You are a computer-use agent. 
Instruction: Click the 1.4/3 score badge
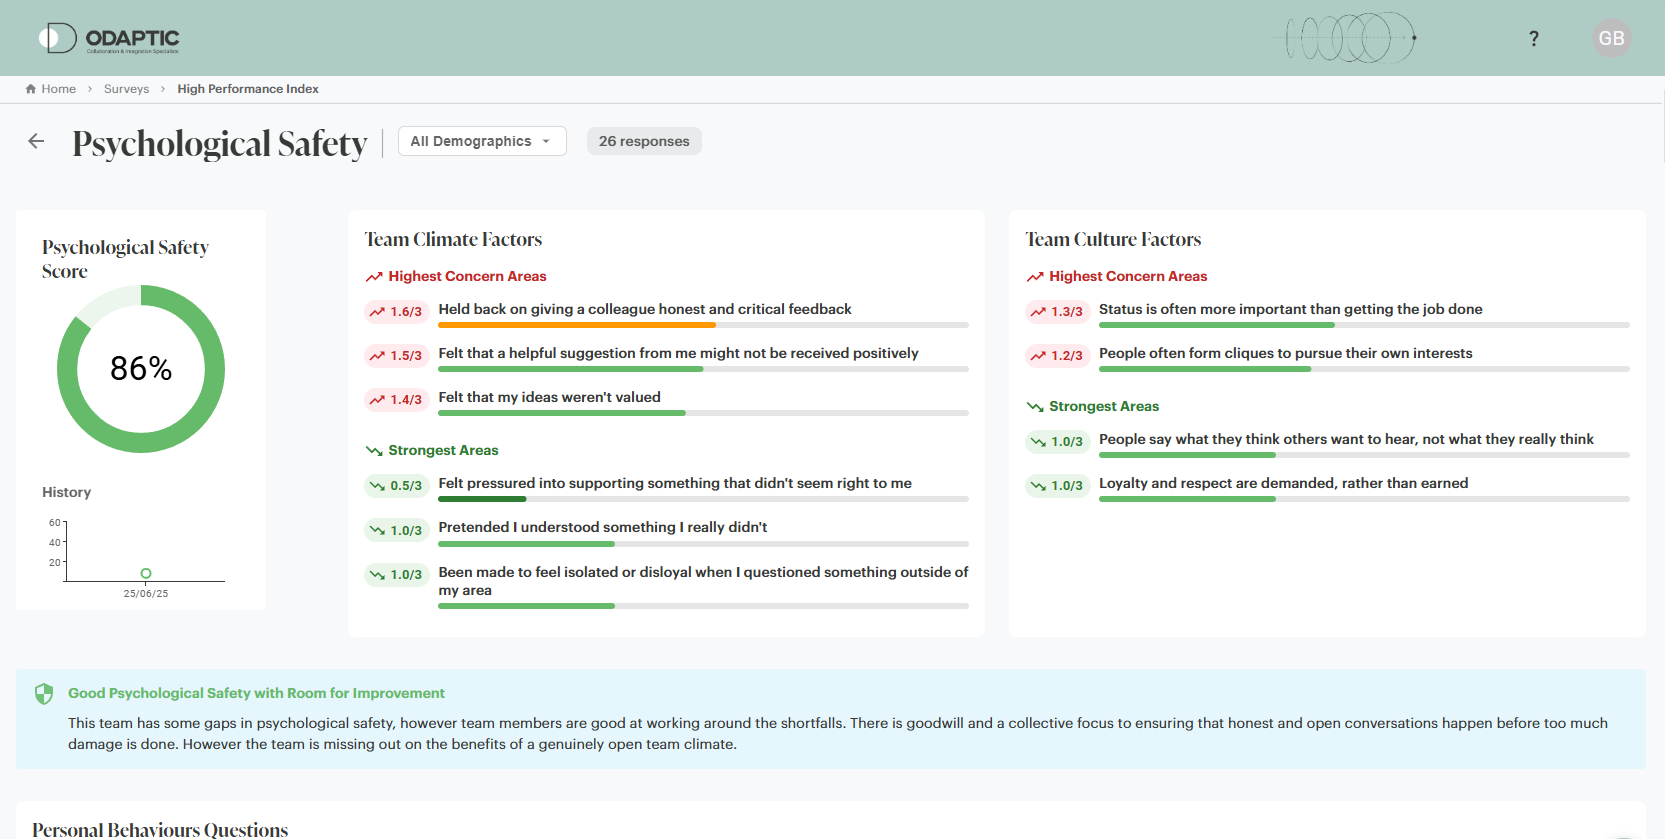point(396,400)
